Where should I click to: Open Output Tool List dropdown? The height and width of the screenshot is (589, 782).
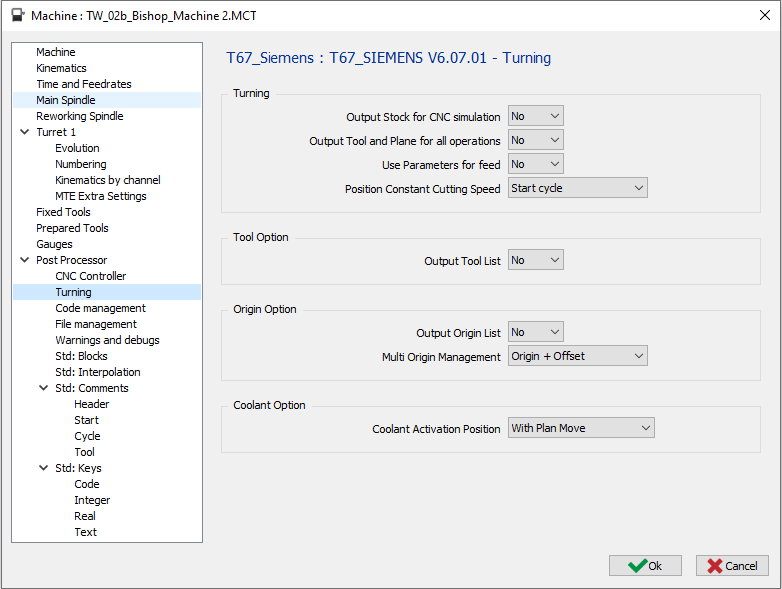point(535,260)
